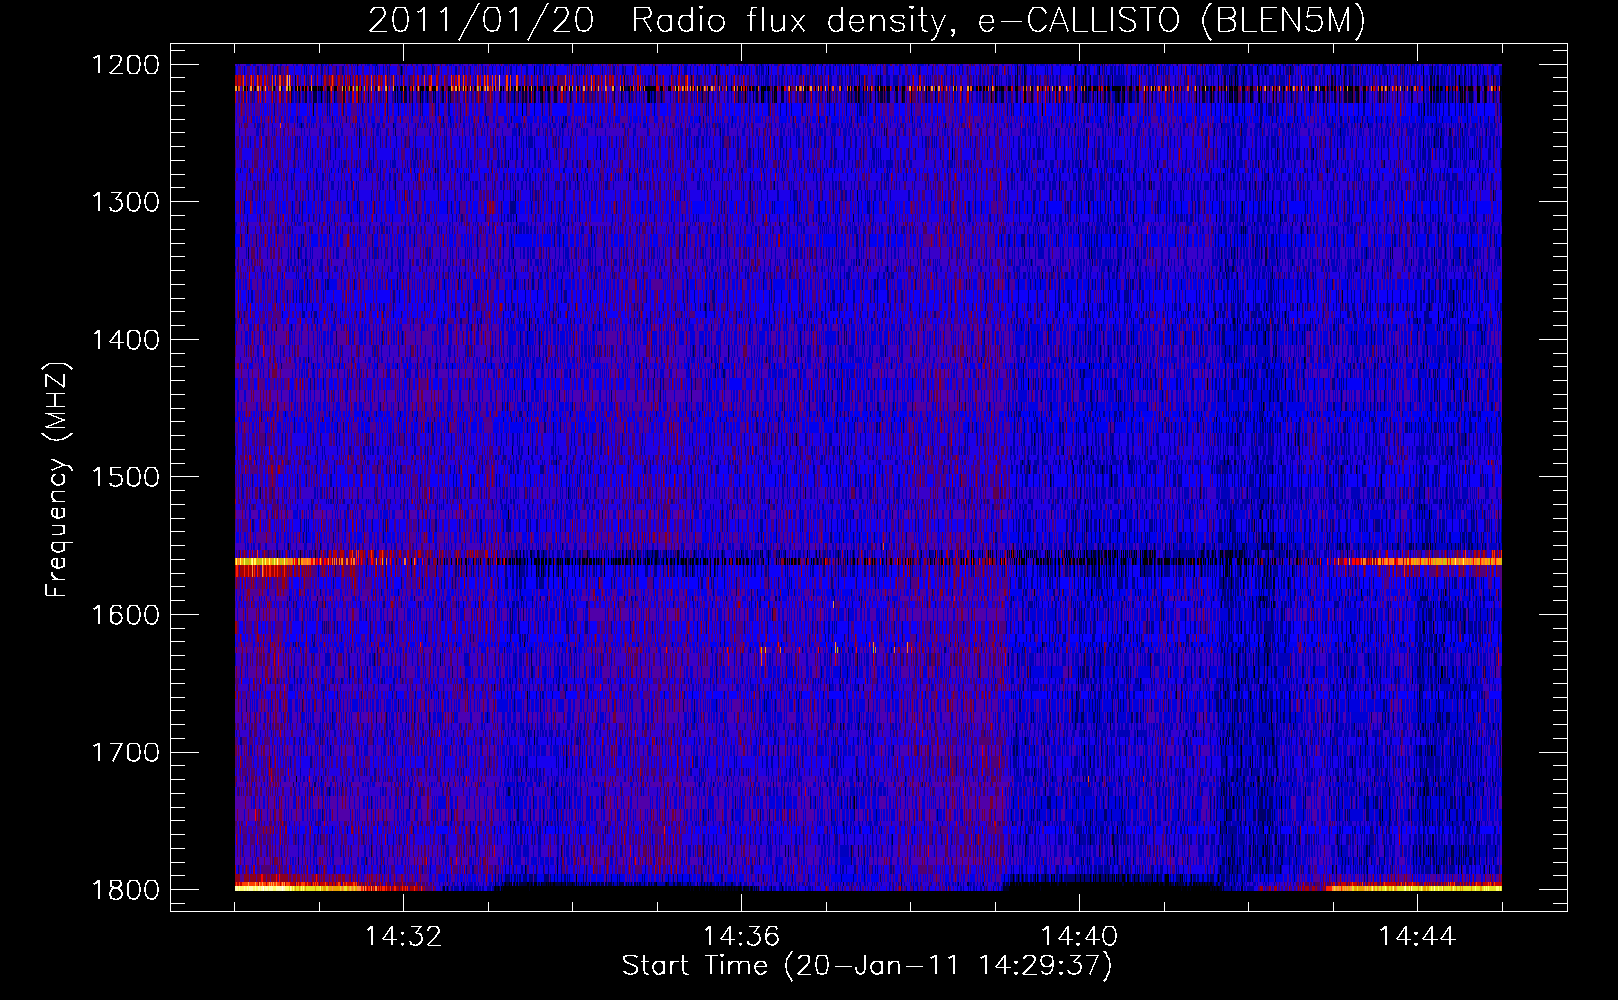Click the 14:32 time tick label
1618x1000 pixels.
point(404,937)
